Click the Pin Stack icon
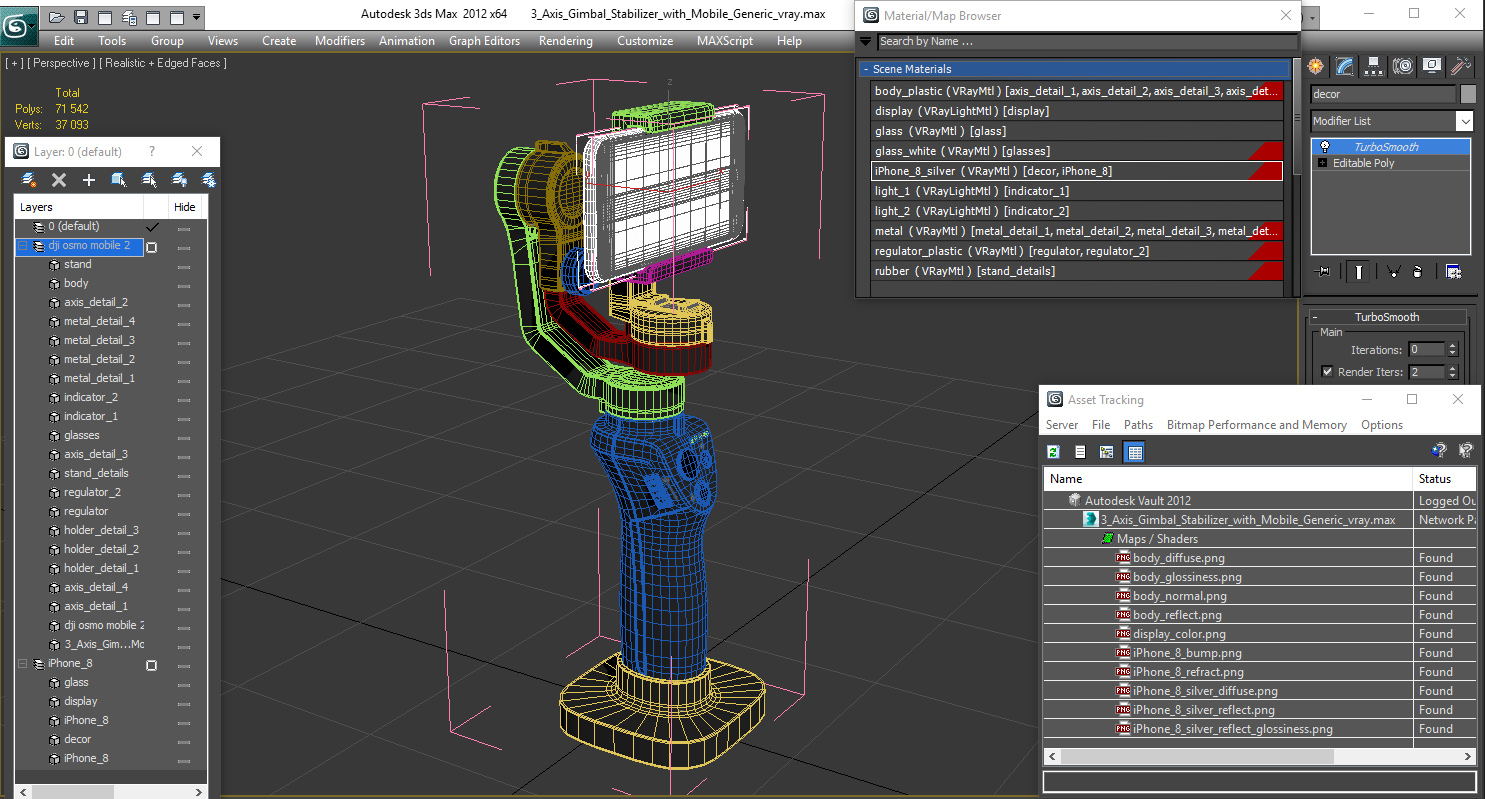The height and width of the screenshot is (799, 1485). [x=1324, y=271]
